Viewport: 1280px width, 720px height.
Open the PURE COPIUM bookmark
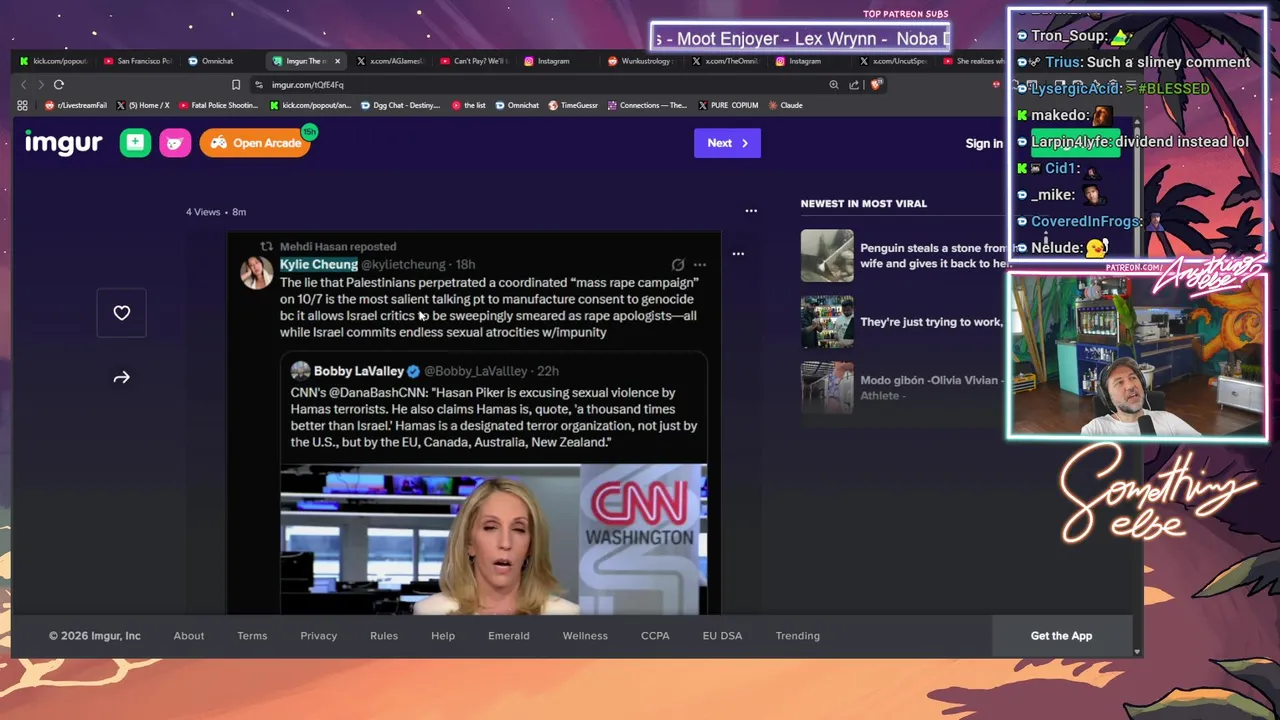point(728,105)
